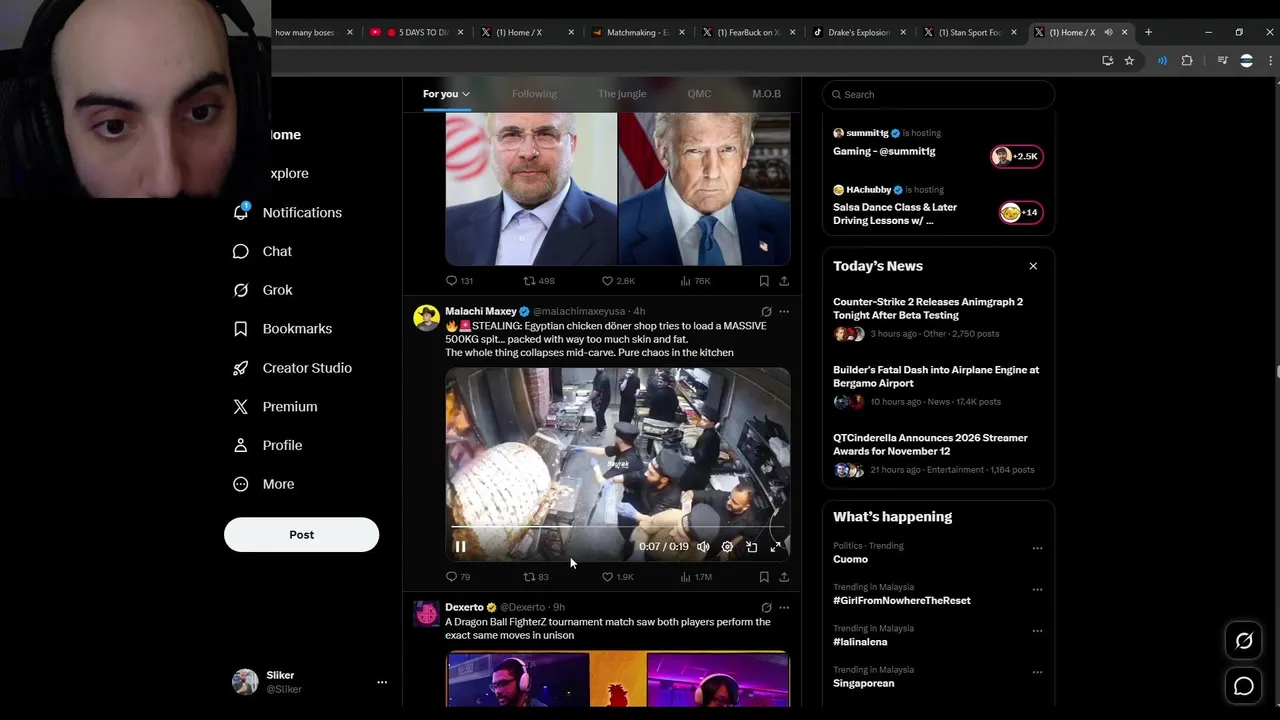The height and width of the screenshot is (720, 1280).
Task: Expand video to fullscreen
Action: (x=775, y=547)
